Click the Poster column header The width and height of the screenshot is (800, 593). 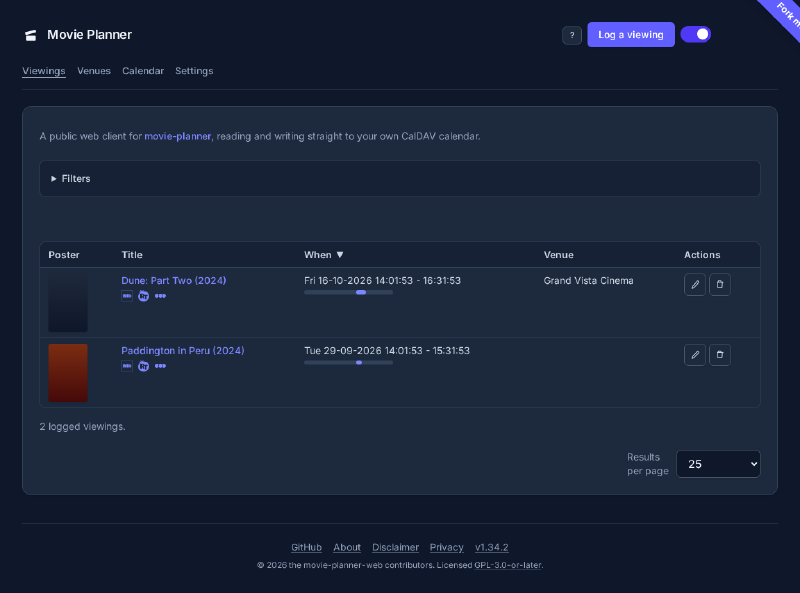tap(64, 255)
